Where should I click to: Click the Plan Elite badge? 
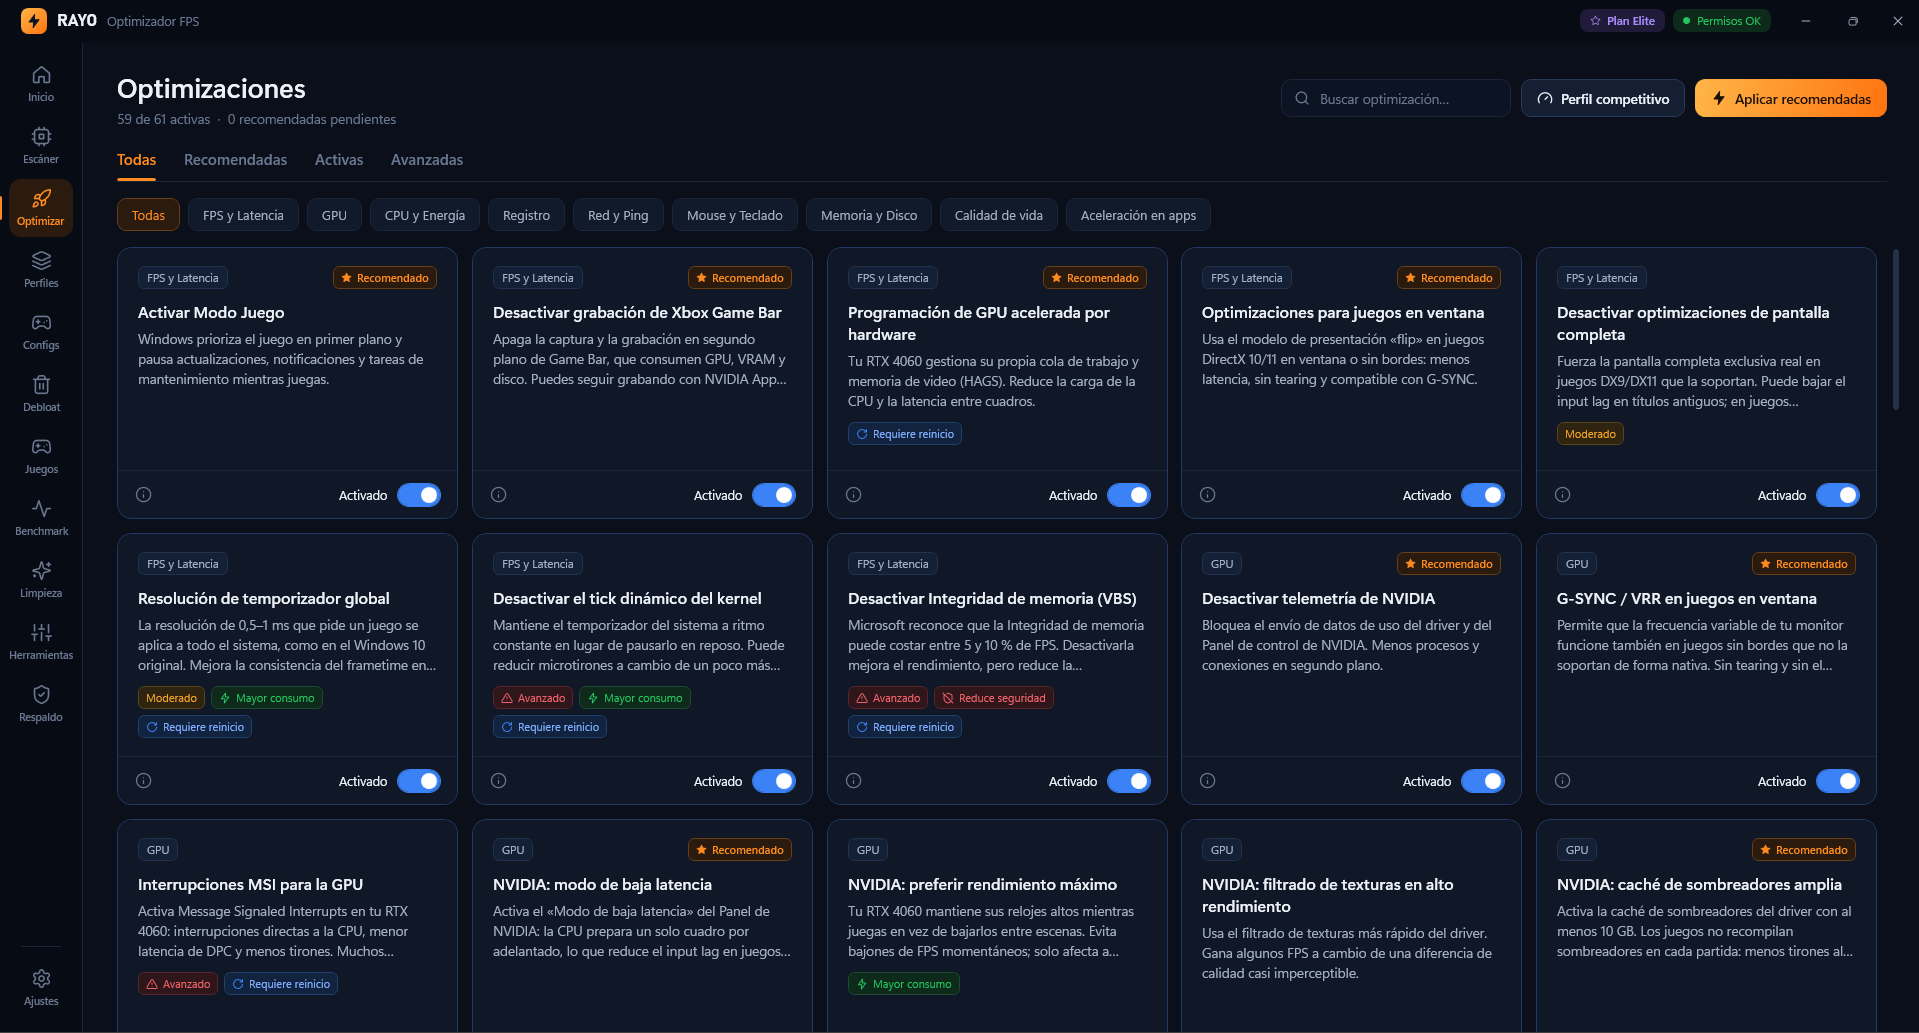click(1622, 21)
